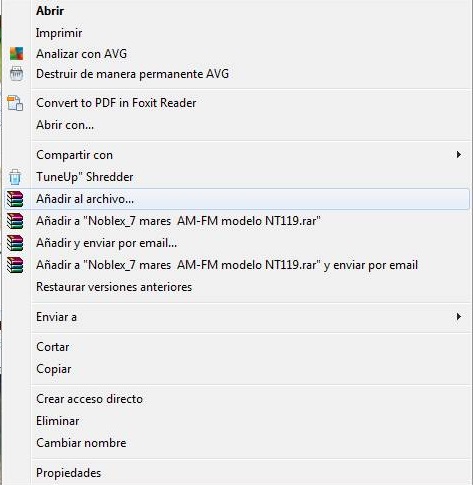The height and width of the screenshot is (485, 473).
Task: Click the AVG antivirus colored icon
Action: [16, 54]
